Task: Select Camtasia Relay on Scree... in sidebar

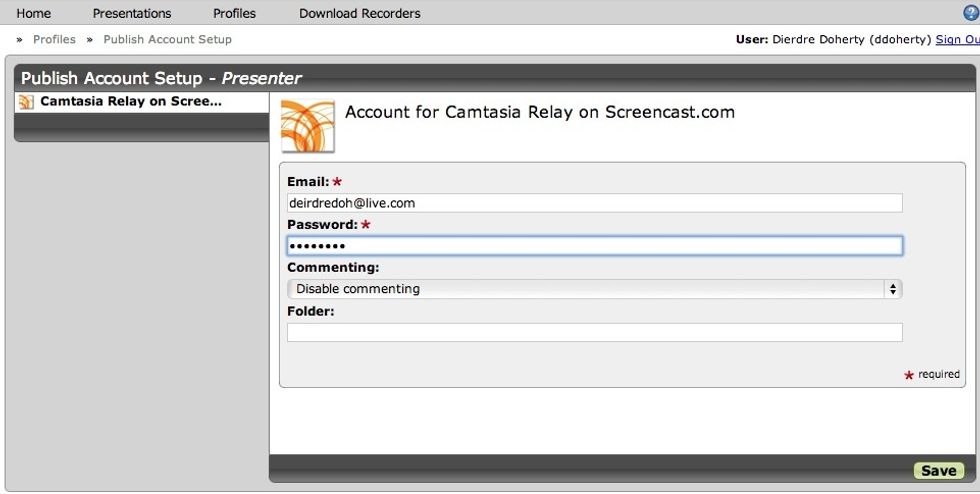Action: [130, 102]
